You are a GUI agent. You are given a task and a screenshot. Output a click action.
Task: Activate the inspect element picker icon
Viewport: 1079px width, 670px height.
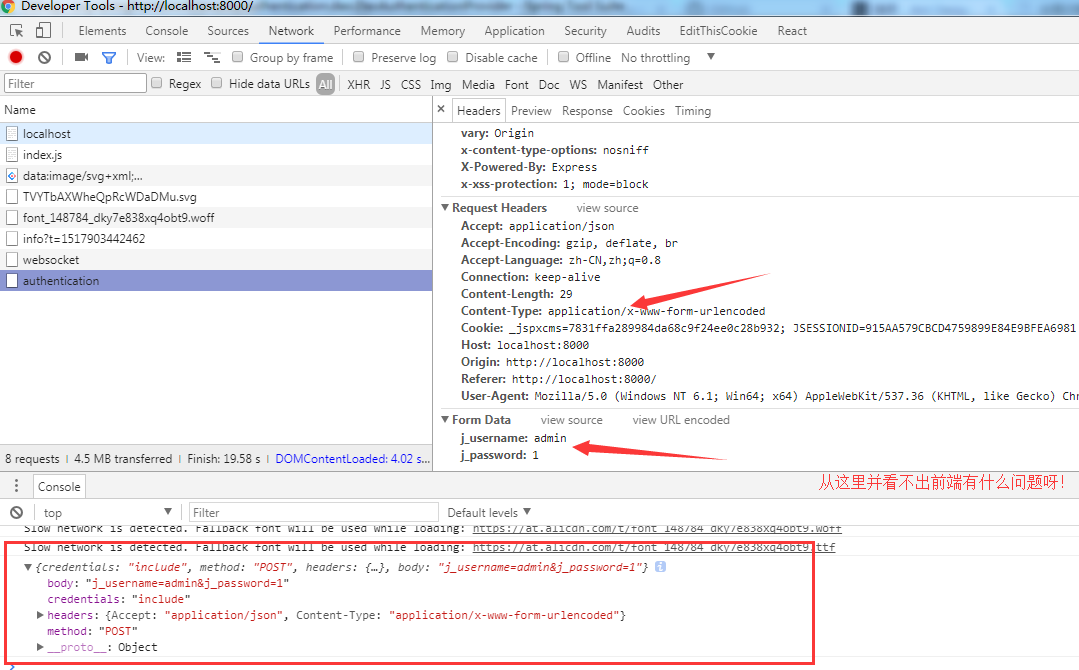[x=17, y=31]
